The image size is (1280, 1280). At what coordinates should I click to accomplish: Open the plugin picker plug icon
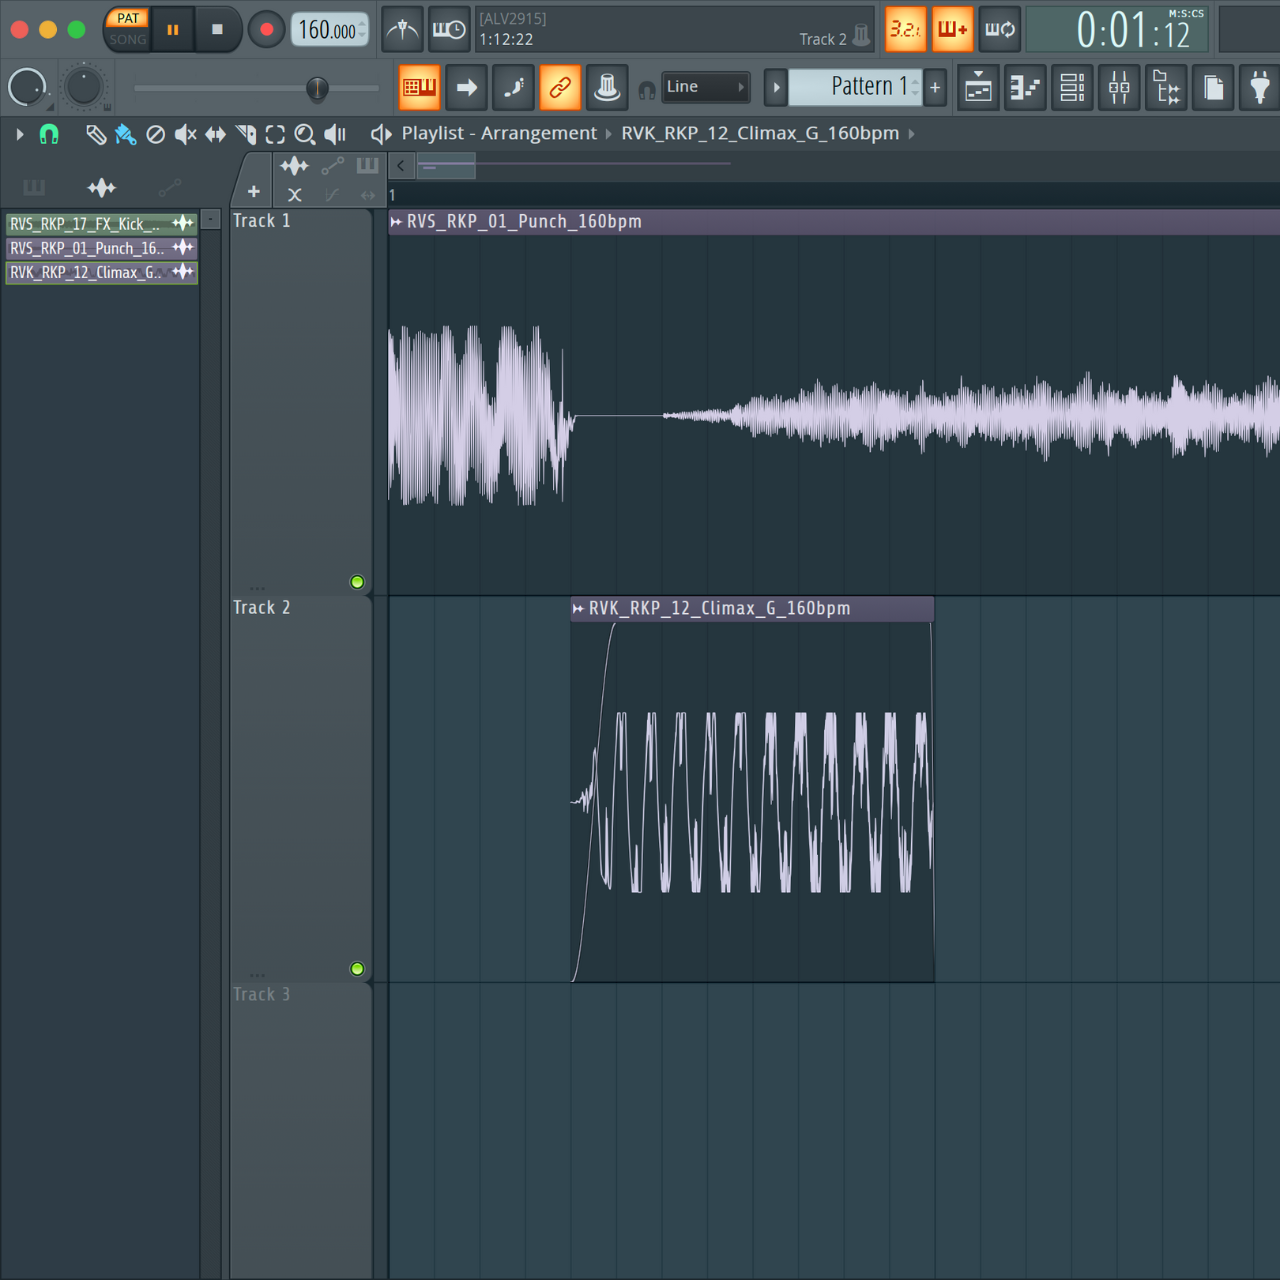click(x=1260, y=88)
